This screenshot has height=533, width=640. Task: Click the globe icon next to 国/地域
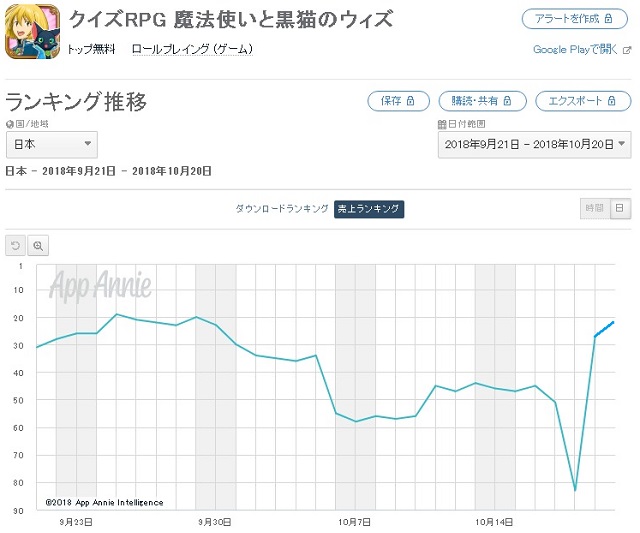pyautogui.click(x=9, y=124)
